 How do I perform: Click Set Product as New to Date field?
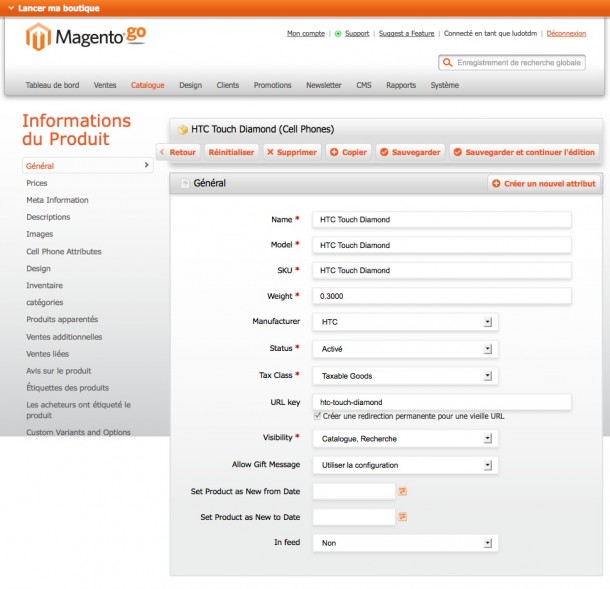tap(354, 517)
